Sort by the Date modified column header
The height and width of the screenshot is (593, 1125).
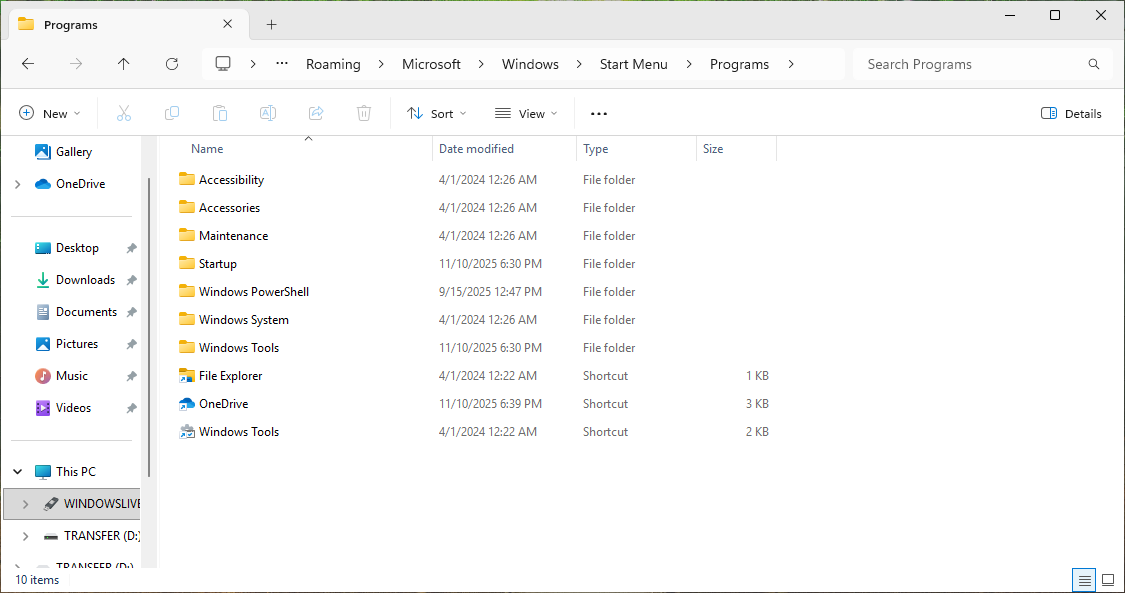coord(476,149)
